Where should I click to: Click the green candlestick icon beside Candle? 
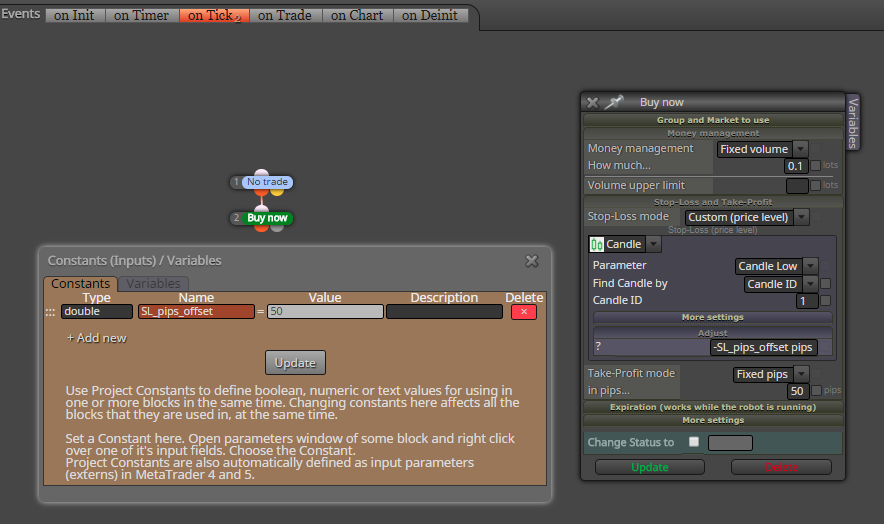[596, 244]
